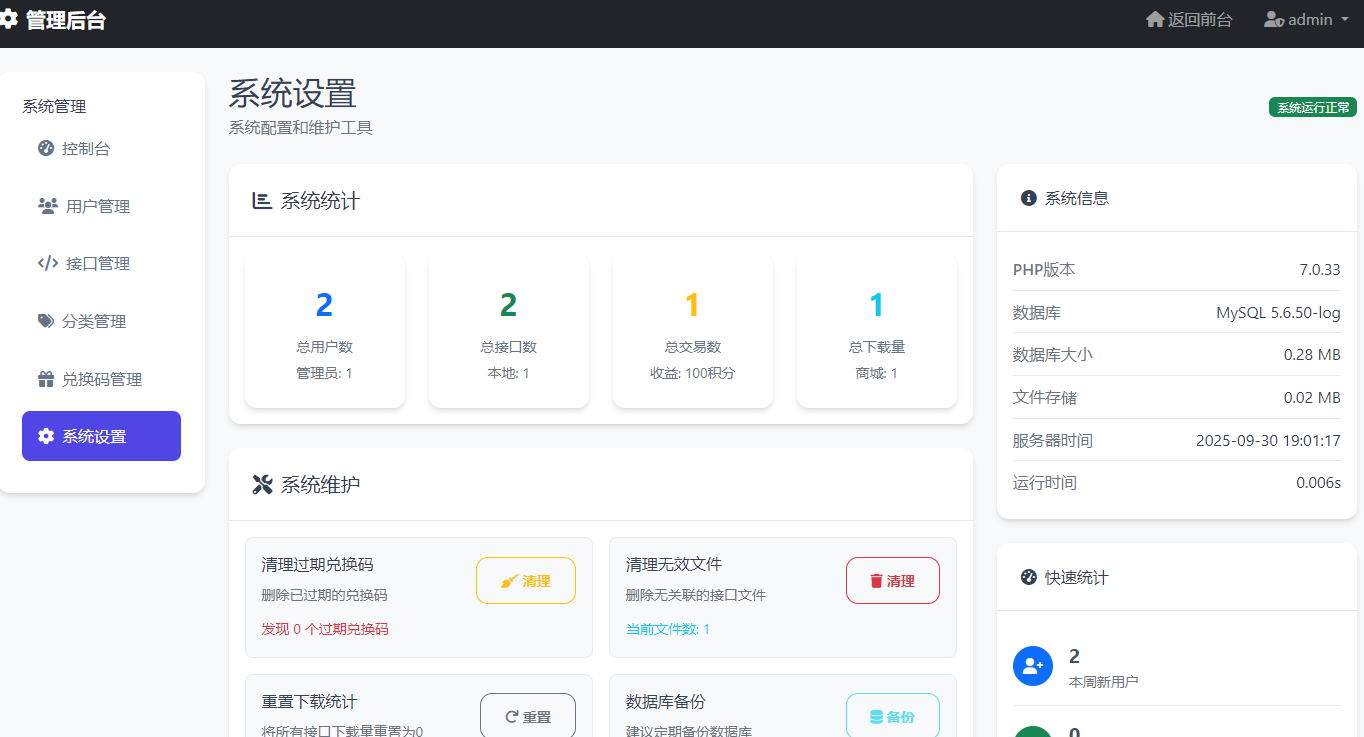
Task: Select the 用户管理 user management icon
Action: [x=48, y=205]
